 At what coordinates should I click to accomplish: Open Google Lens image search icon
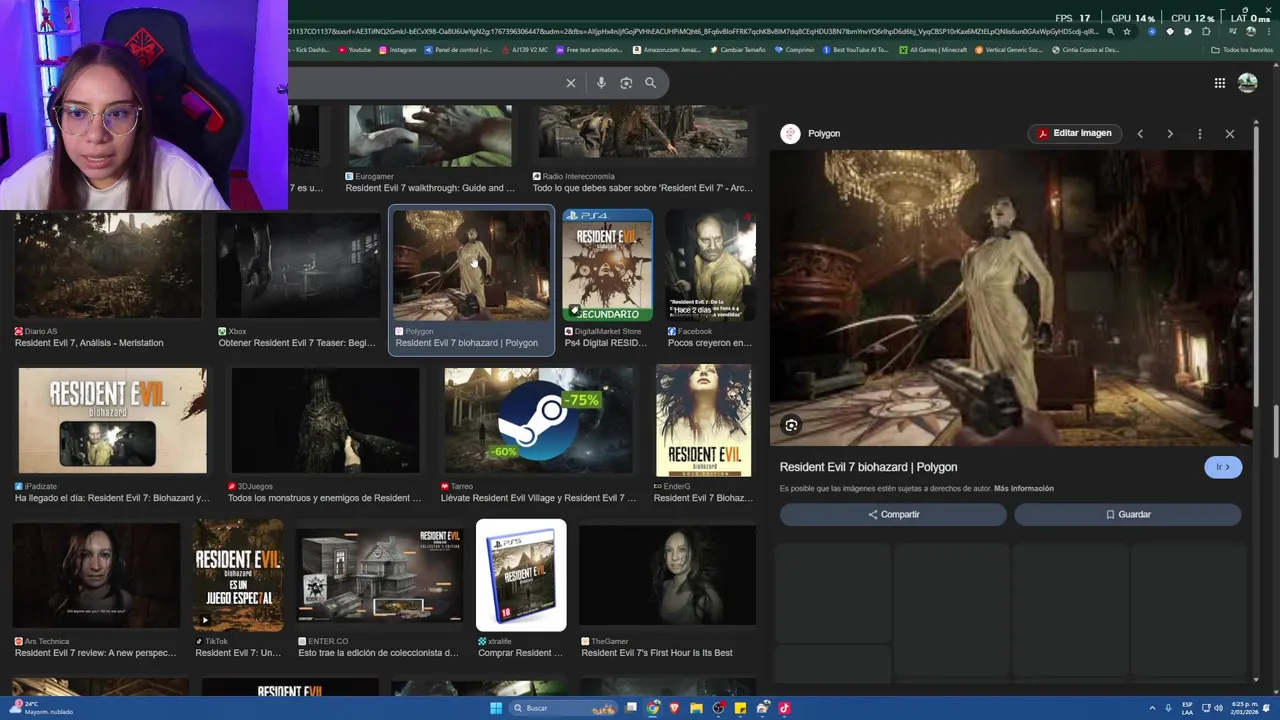626,83
